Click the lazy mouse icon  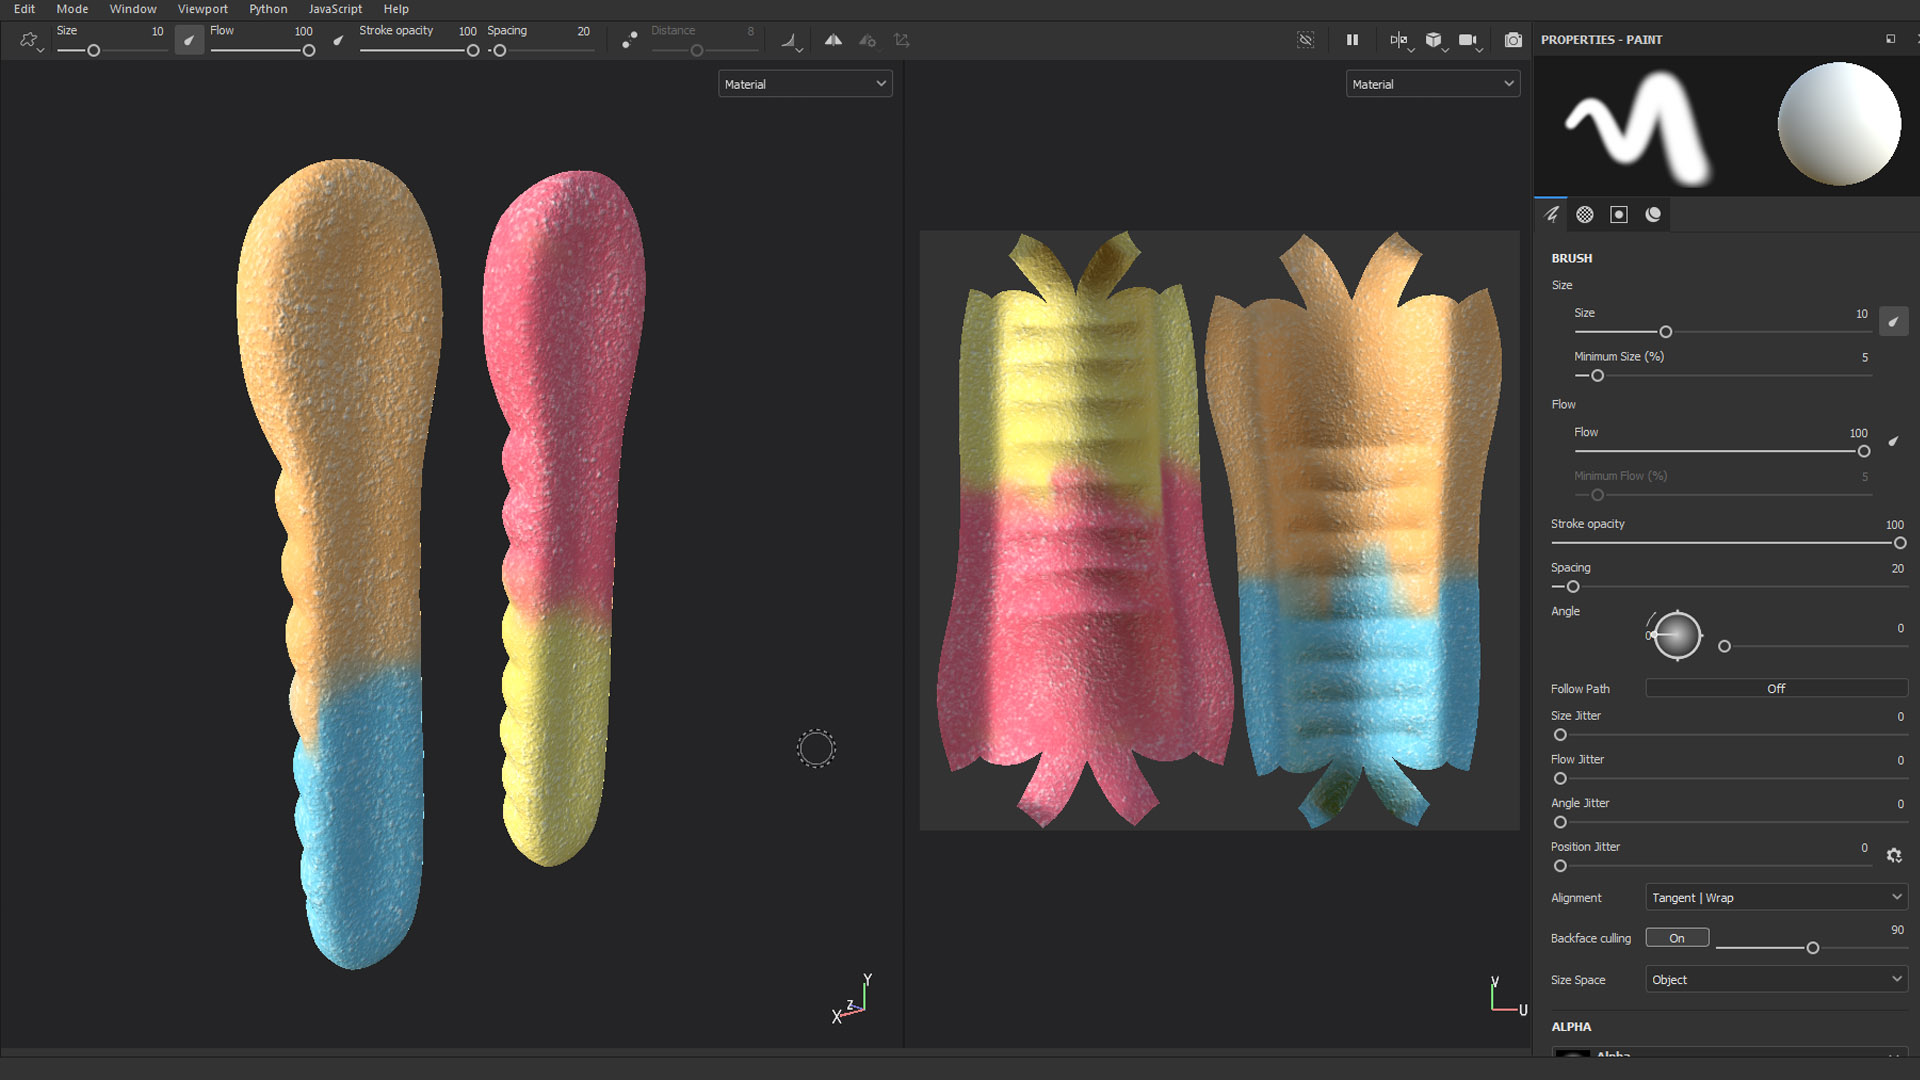tap(629, 40)
